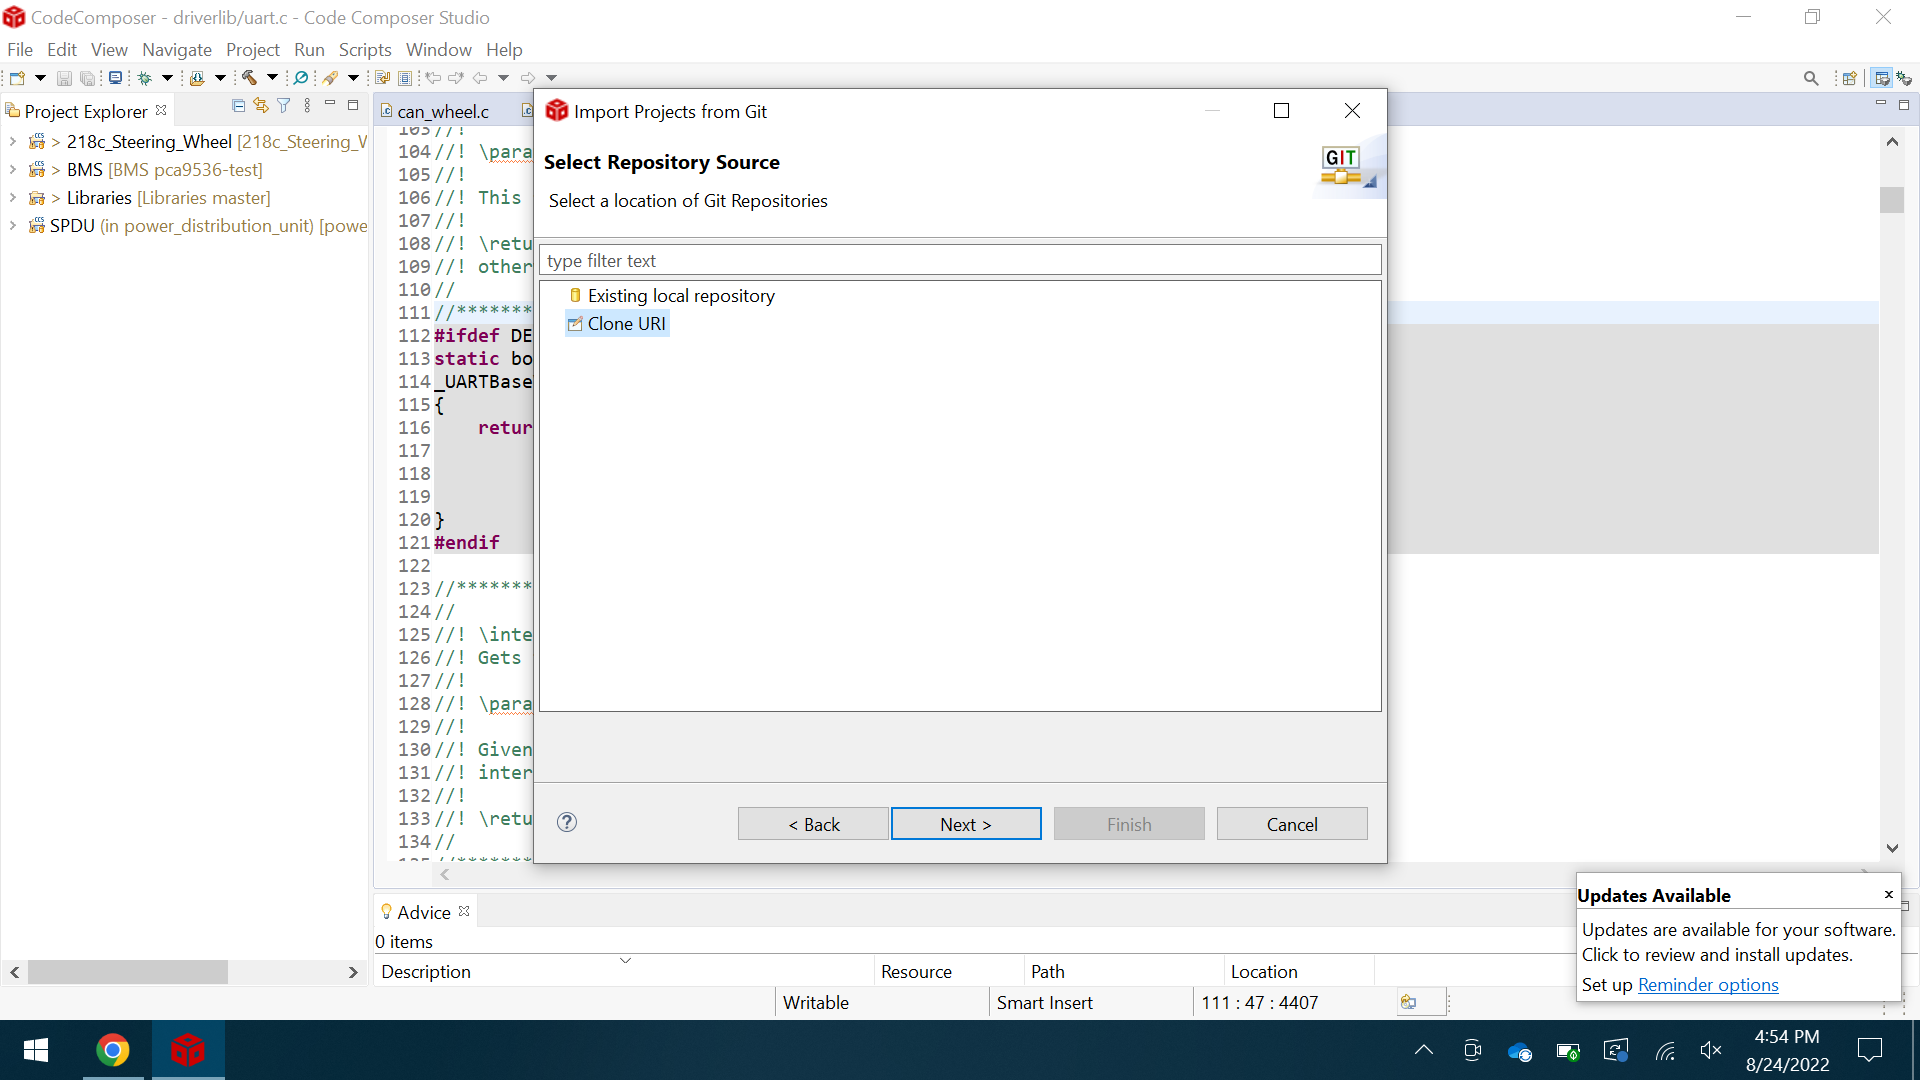Click the New project wizard icon
The height and width of the screenshot is (1080, 1920).
point(17,78)
